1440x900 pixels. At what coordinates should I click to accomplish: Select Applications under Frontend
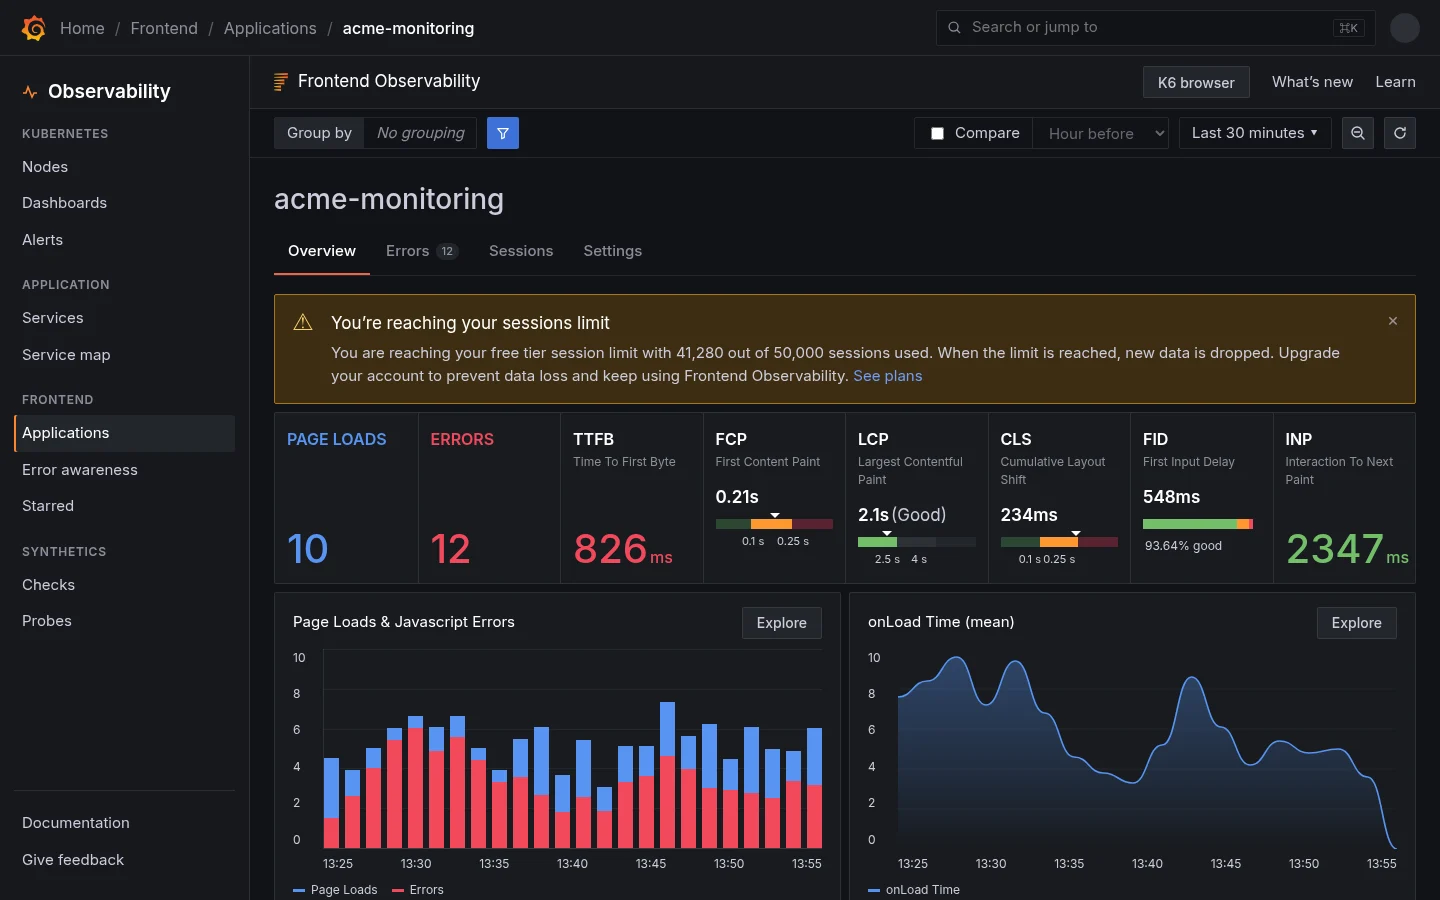[x=125, y=433]
